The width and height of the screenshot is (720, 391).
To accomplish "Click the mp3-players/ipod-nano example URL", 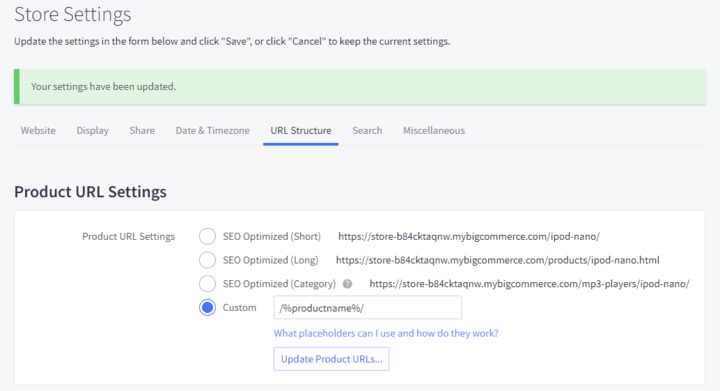I will 529,284.
